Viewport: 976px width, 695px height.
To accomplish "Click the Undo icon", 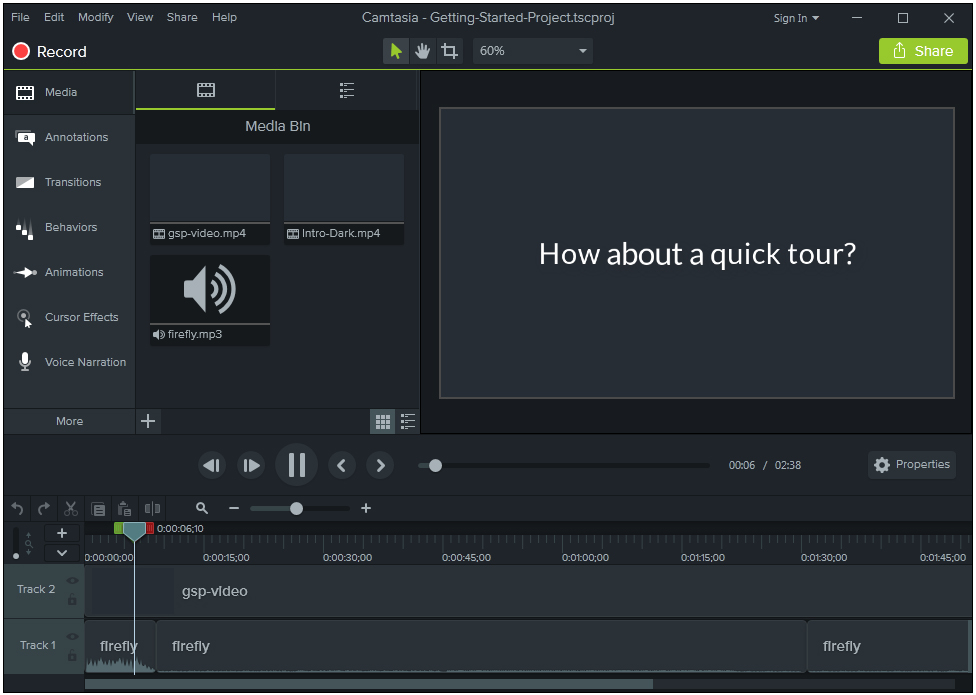I will tap(17, 509).
